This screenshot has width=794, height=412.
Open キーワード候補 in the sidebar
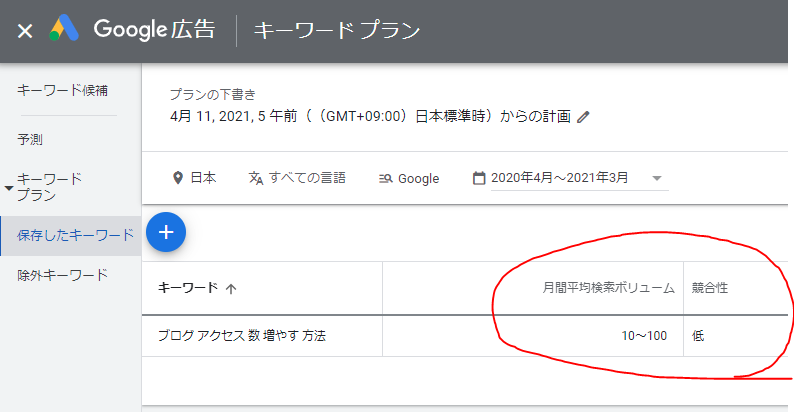62,90
